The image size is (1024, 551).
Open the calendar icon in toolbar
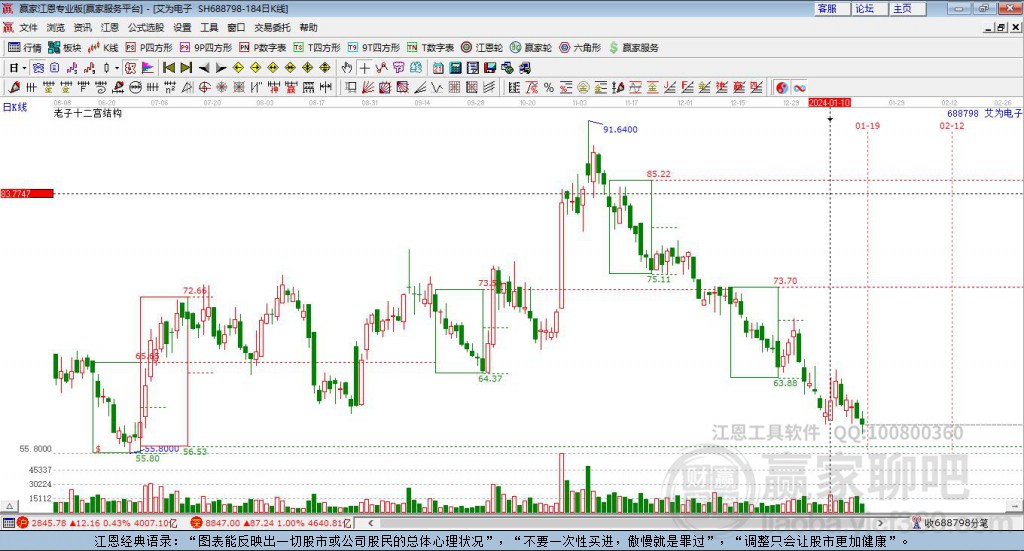[x=438, y=68]
